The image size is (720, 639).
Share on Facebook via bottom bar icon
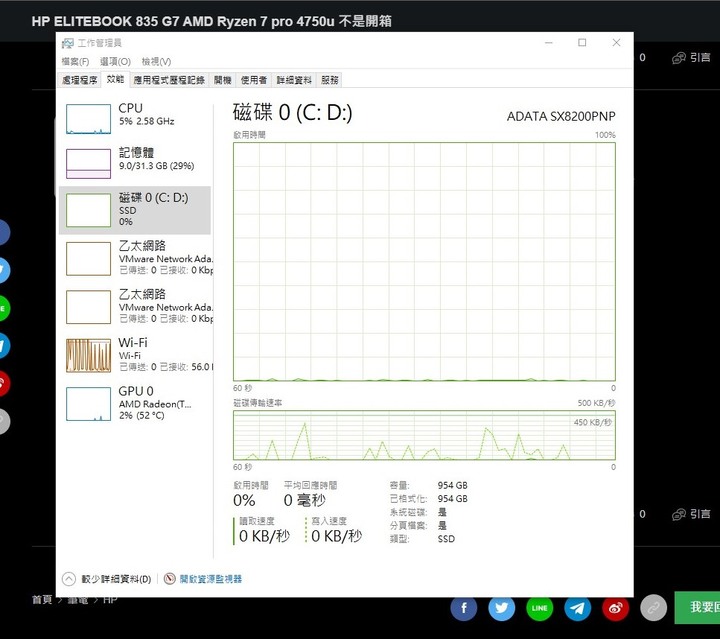(464, 608)
